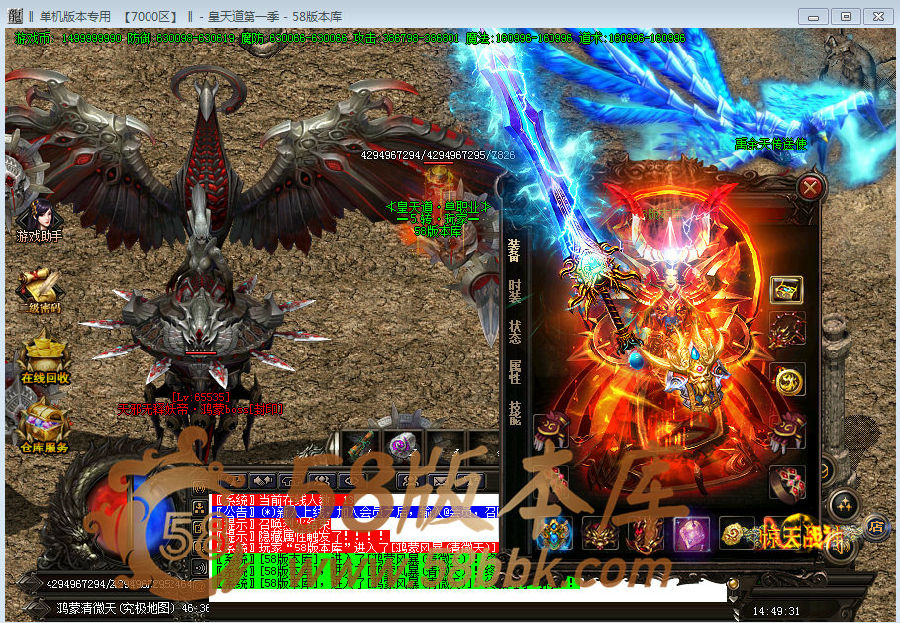Switch to the 状态 status tab
This screenshot has height=623, width=900.
coord(514,331)
